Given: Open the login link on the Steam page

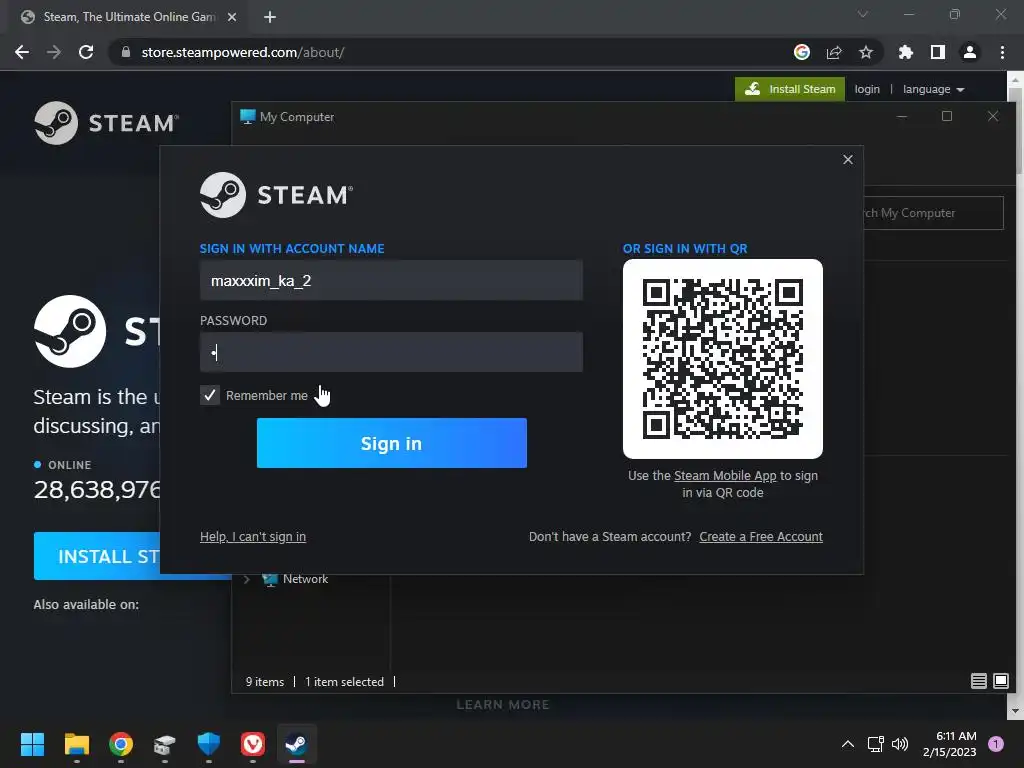Looking at the screenshot, I should point(867,89).
